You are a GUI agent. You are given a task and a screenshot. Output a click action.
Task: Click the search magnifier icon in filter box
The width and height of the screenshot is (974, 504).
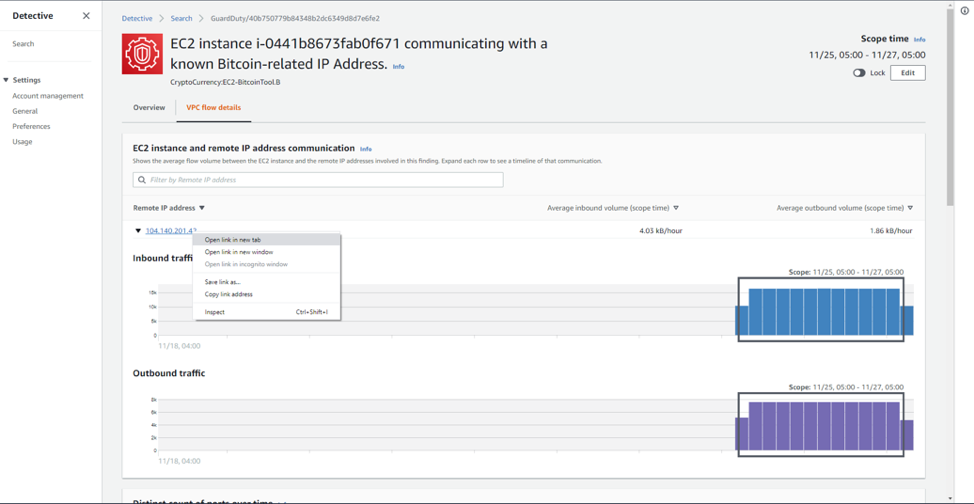click(141, 180)
